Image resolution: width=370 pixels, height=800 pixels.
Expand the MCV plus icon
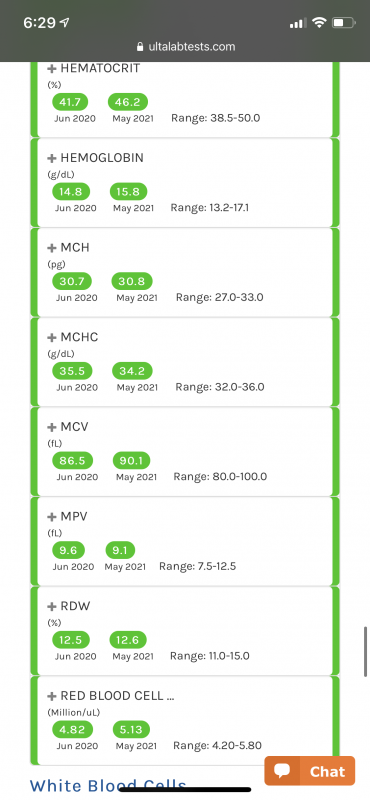52,427
